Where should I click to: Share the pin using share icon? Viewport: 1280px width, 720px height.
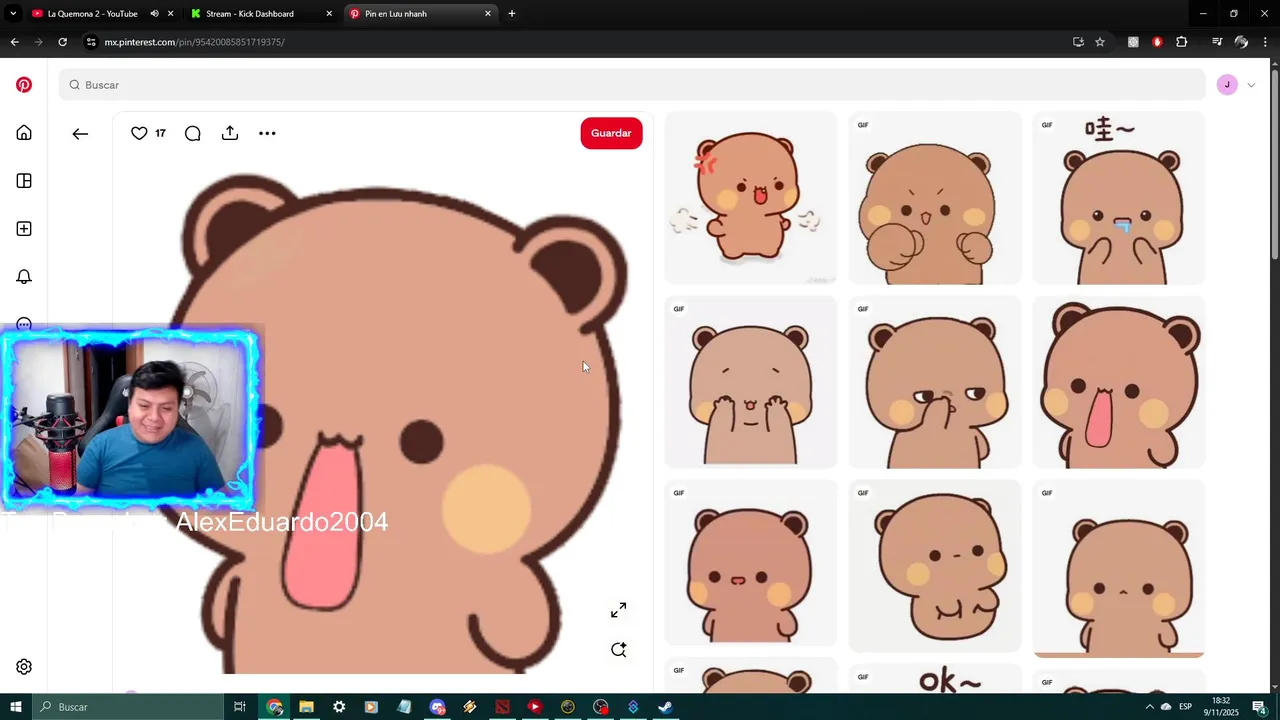(x=230, y=133)
